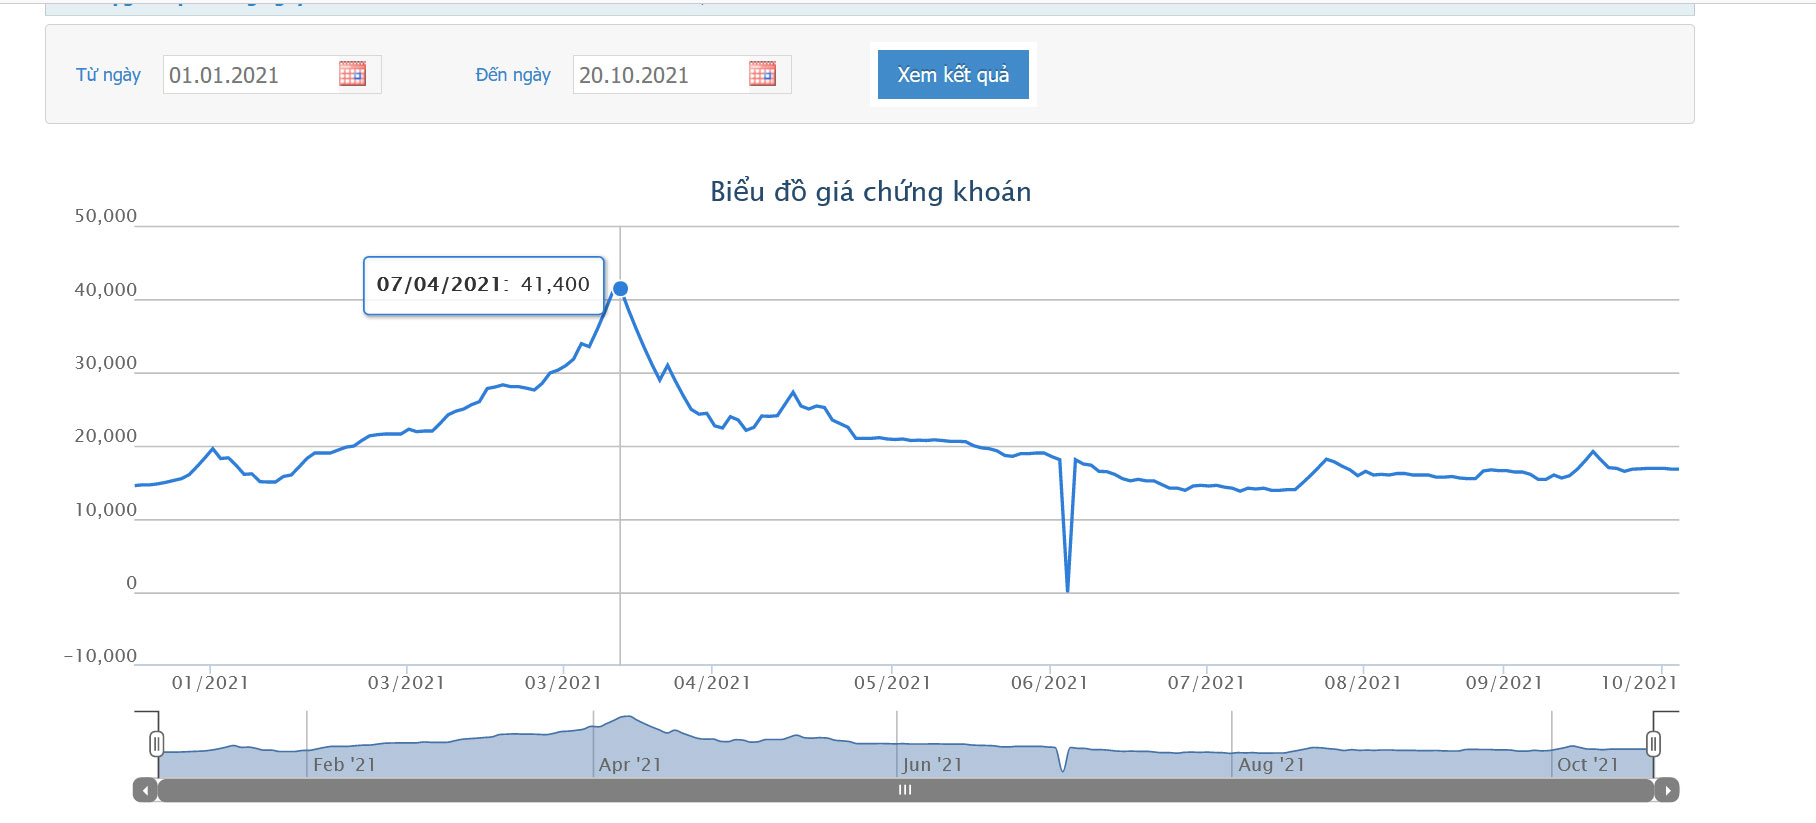The height and width of the screenshot is (823, 1816).
Task: Select the highlighted 07/04/2021 peak data point
Action: click(x=620, y=289)
